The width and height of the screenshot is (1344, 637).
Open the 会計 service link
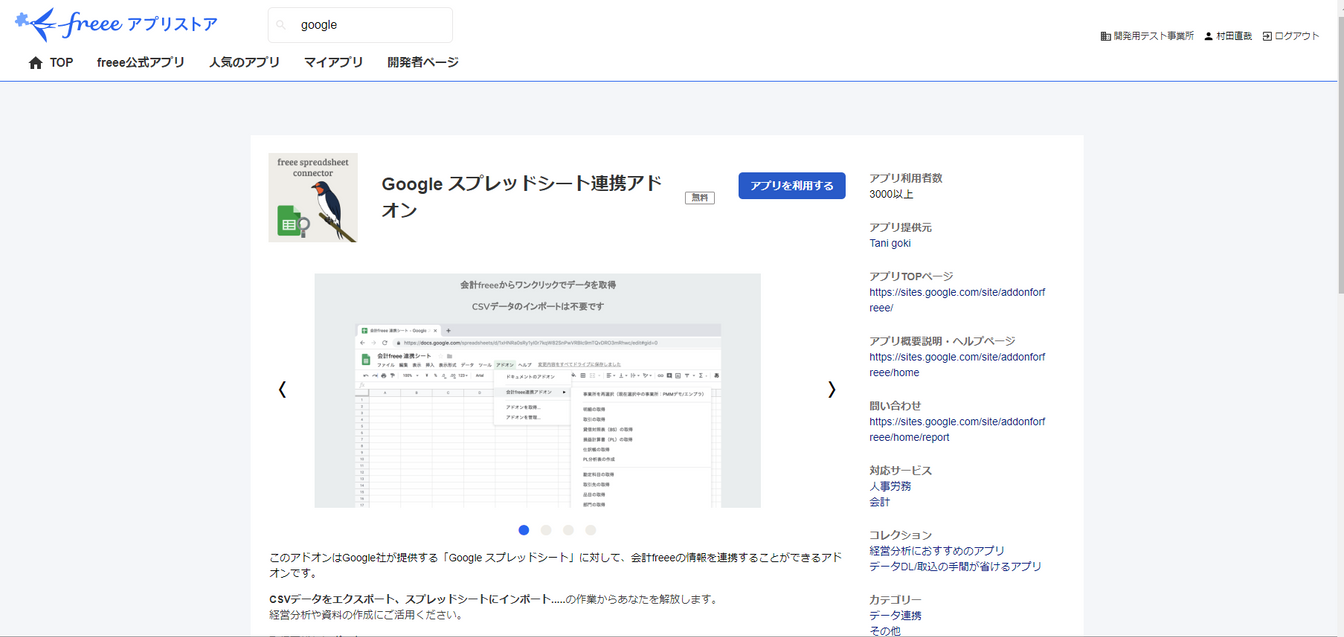880,502
